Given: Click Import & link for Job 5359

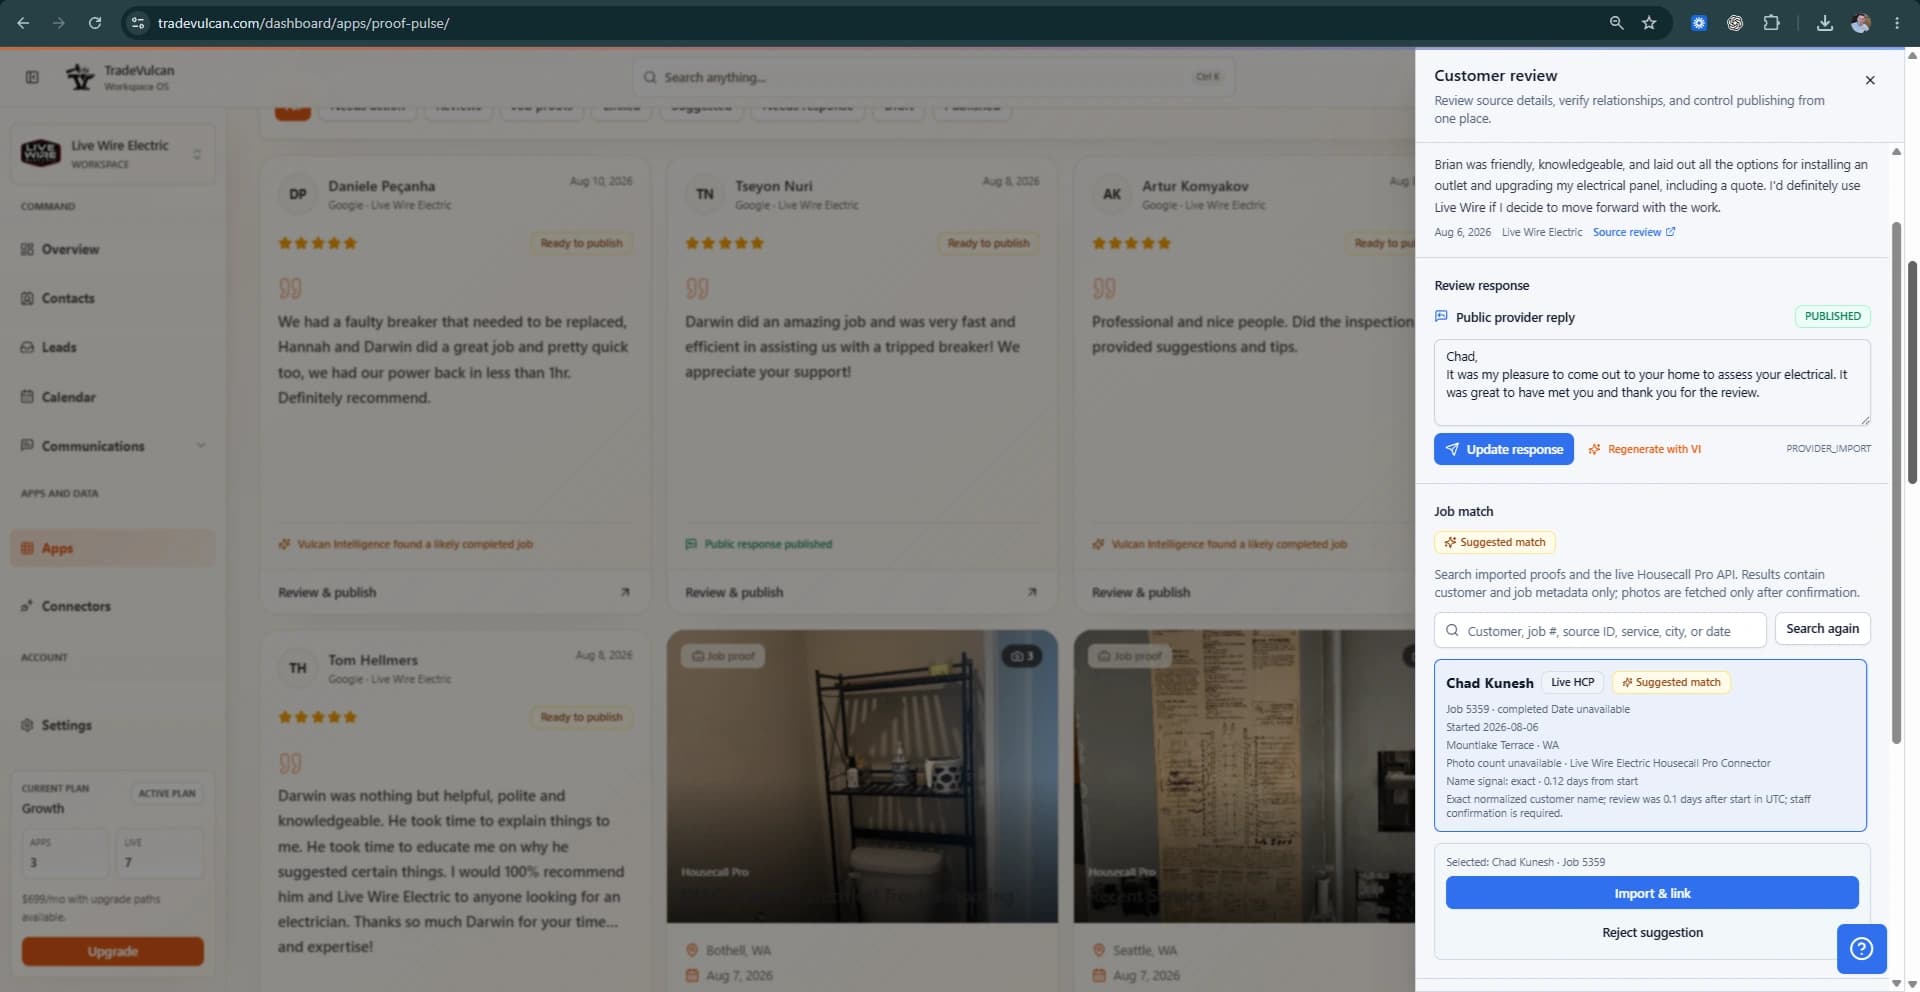Looking at the screenshot, I should tap(1652, 893).
